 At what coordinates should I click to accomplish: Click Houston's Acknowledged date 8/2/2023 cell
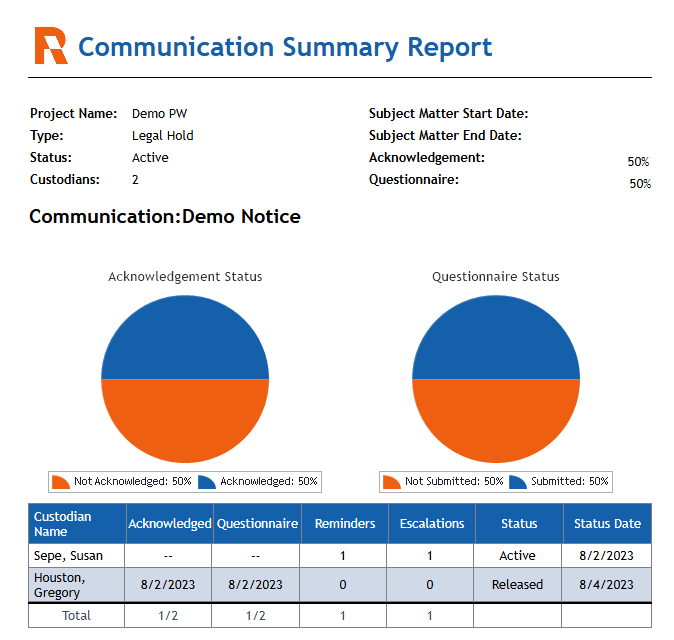168,585
